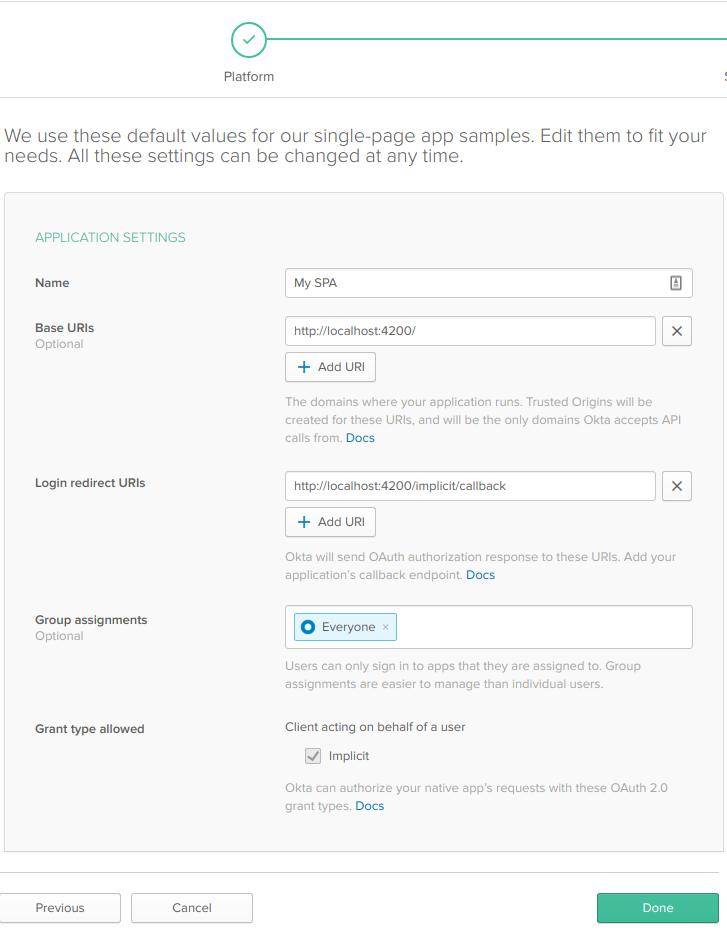This screenshot has width=727, height=939.
Task: Open Docs link for Base URIs
Action: 360,438
